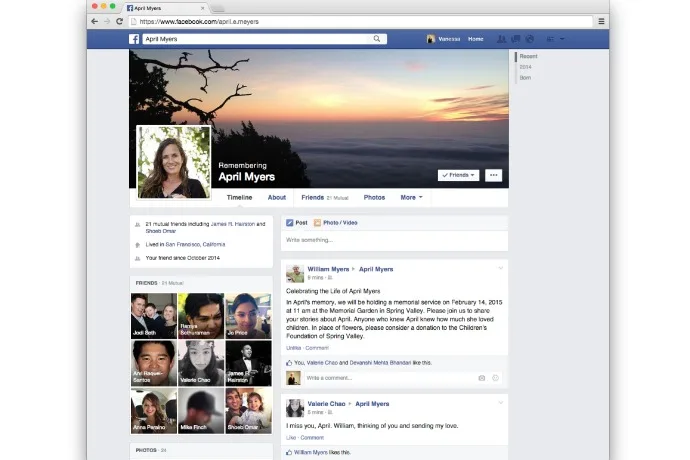Click William Myers avatar on his post
This screenshot has height=460, width=690.
point(295,273)
